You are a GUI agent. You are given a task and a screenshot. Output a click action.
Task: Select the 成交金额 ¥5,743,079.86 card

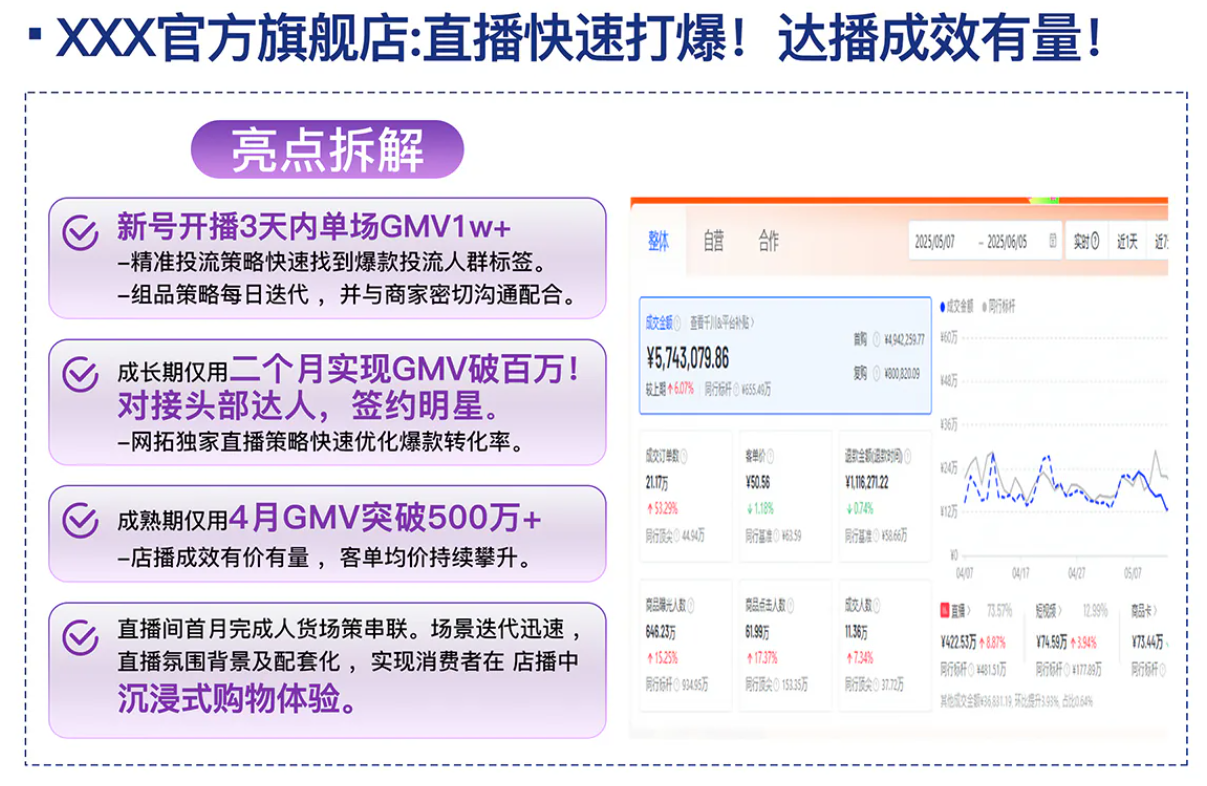pyautogui.click(x=785, y=354)
